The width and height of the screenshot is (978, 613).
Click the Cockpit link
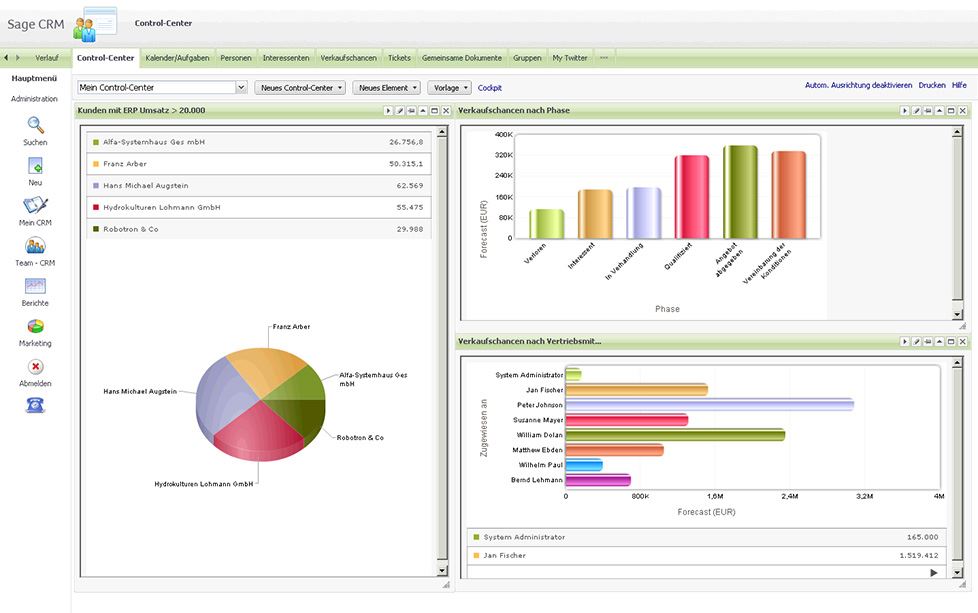[490, 88]
